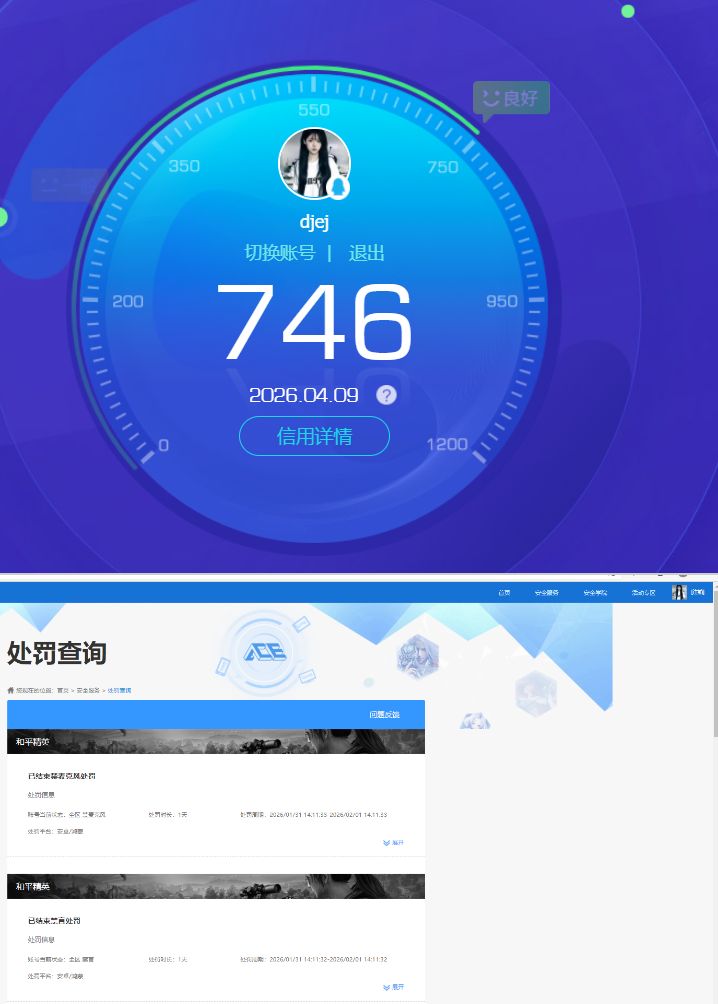Open 活动专区 in the top navigation bar
The height and width of the screenshot is (1004, 718).
tap(644, 593)
